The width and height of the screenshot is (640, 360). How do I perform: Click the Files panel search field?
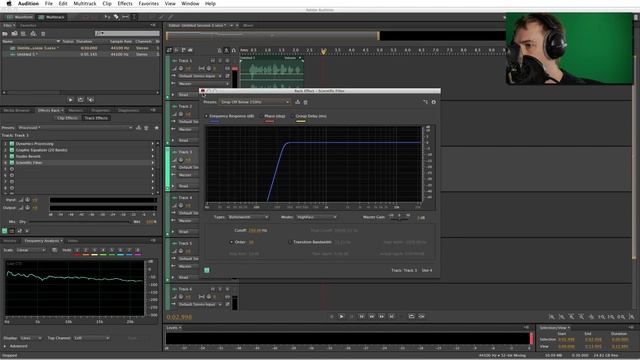(127, 33)
